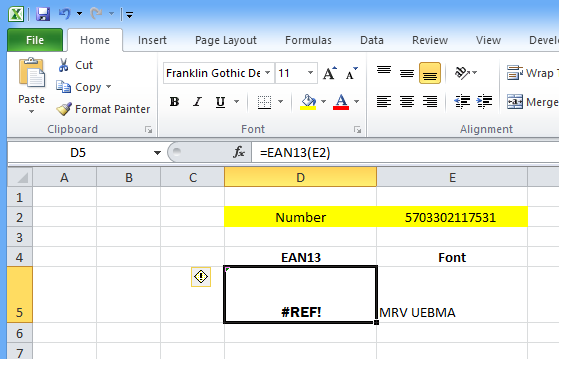Decrease the cell indent
The height and width of the screenshot is (365, 562).
[x=462, y=102]
